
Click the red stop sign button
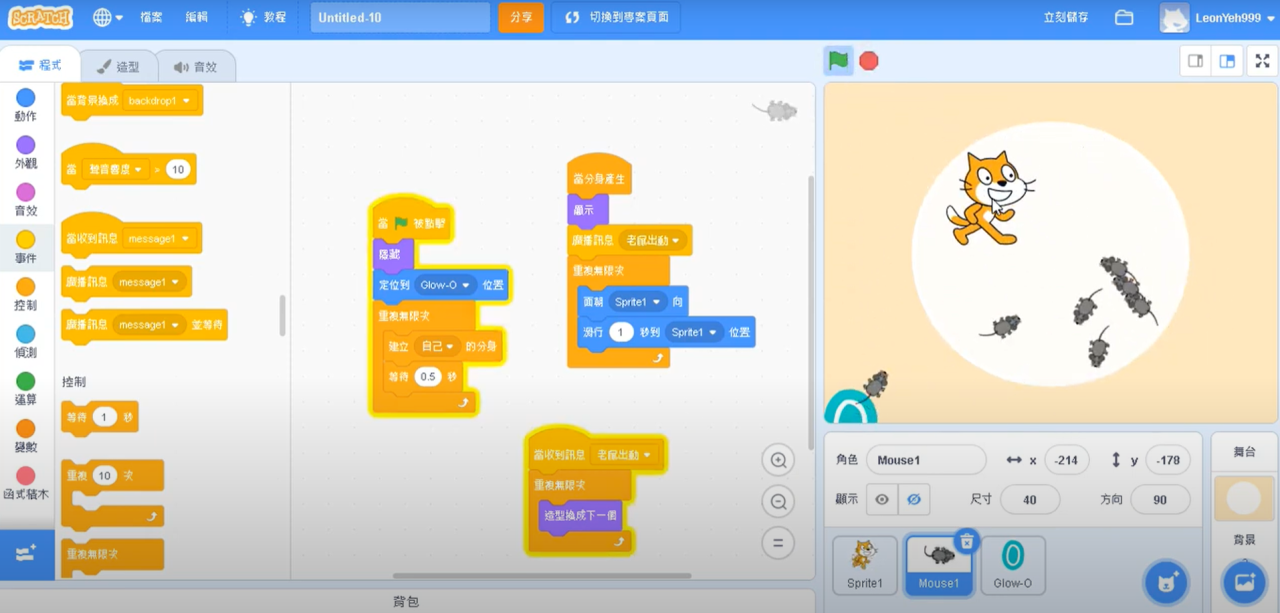pyautogui.click(x=869, y=61)
